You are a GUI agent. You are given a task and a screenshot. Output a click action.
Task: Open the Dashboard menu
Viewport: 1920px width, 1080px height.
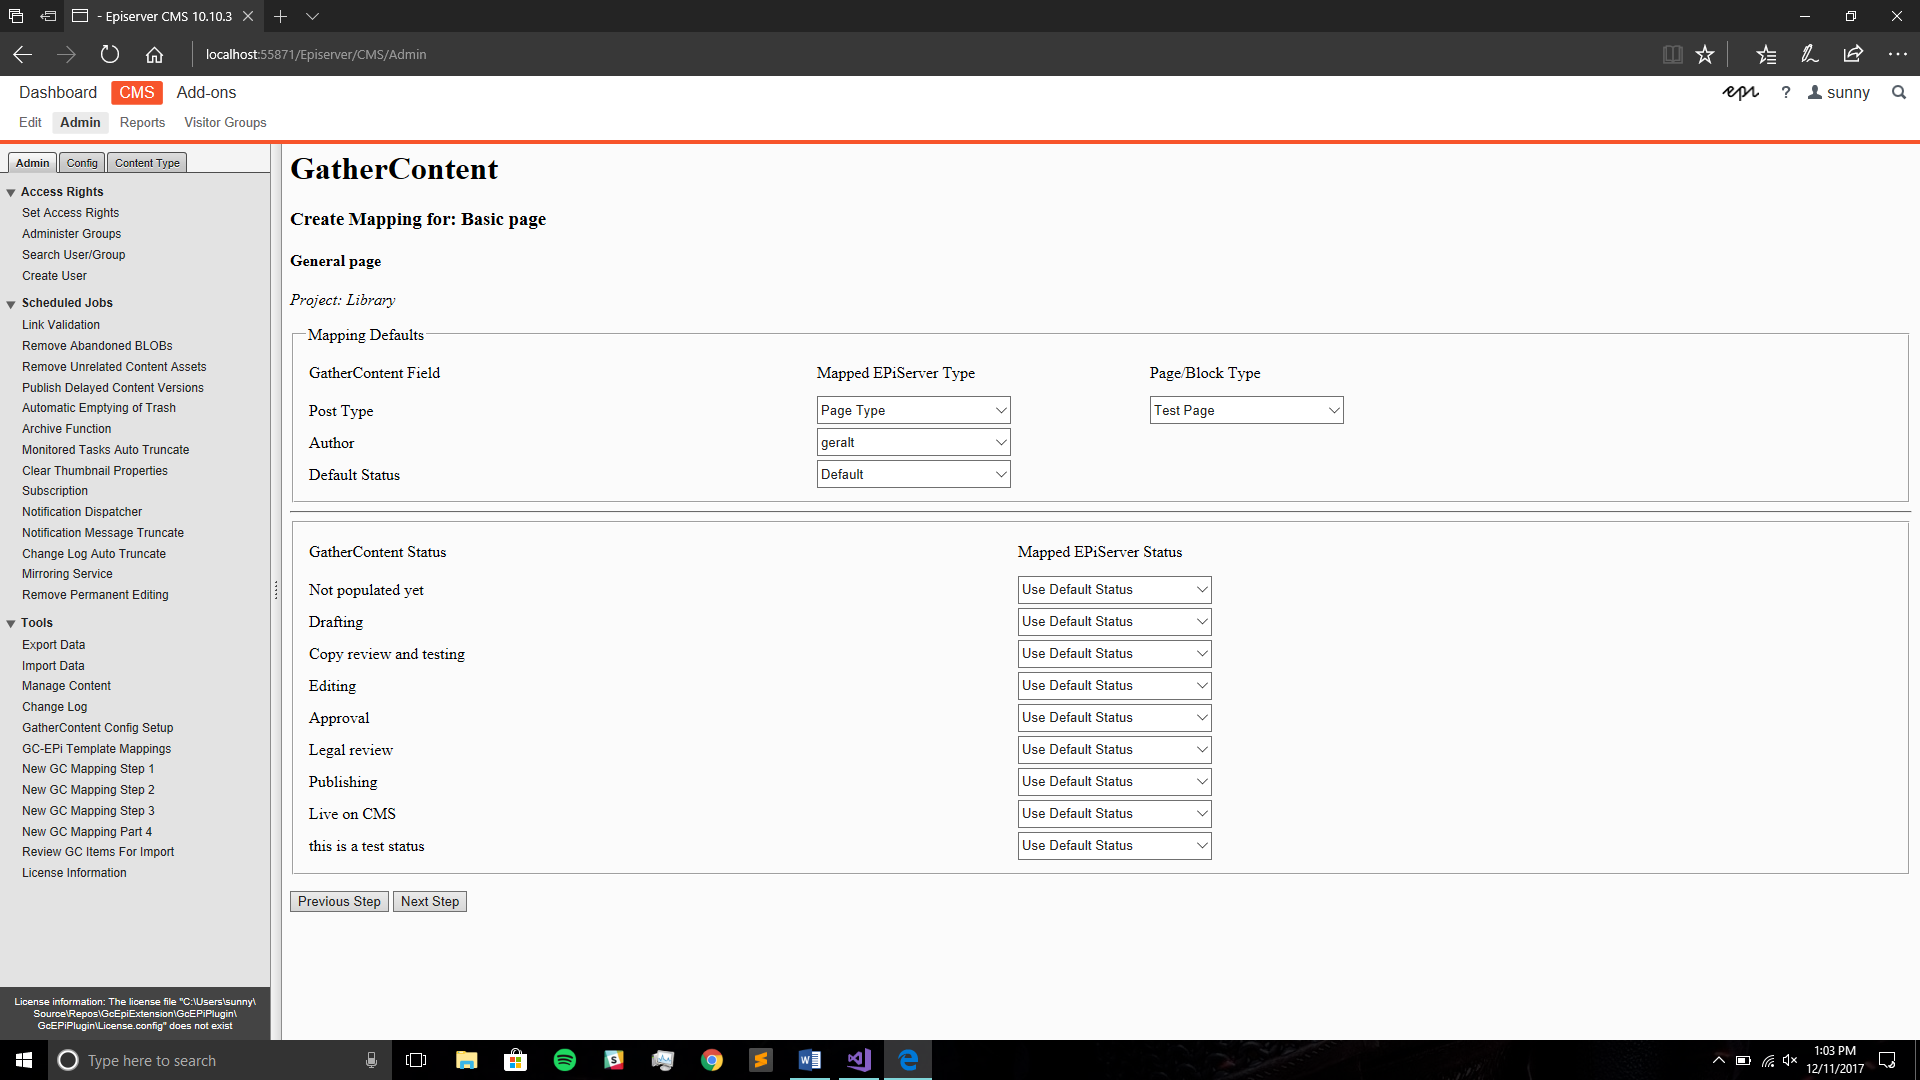pos(58,92)
